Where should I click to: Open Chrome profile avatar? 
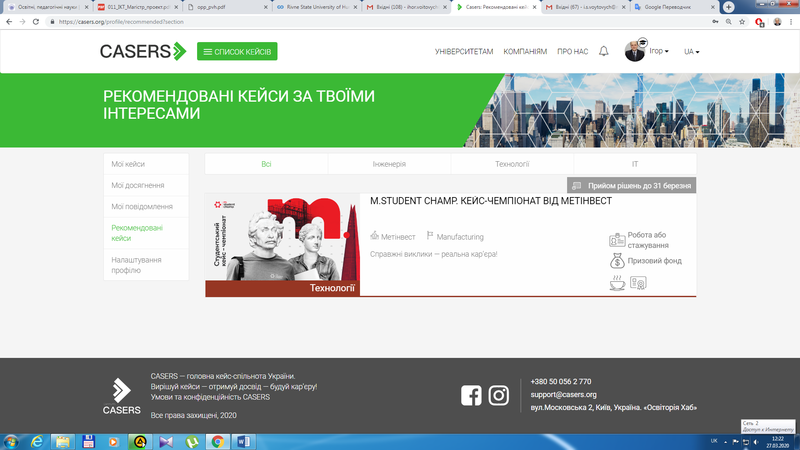click(x=777, y=22)
